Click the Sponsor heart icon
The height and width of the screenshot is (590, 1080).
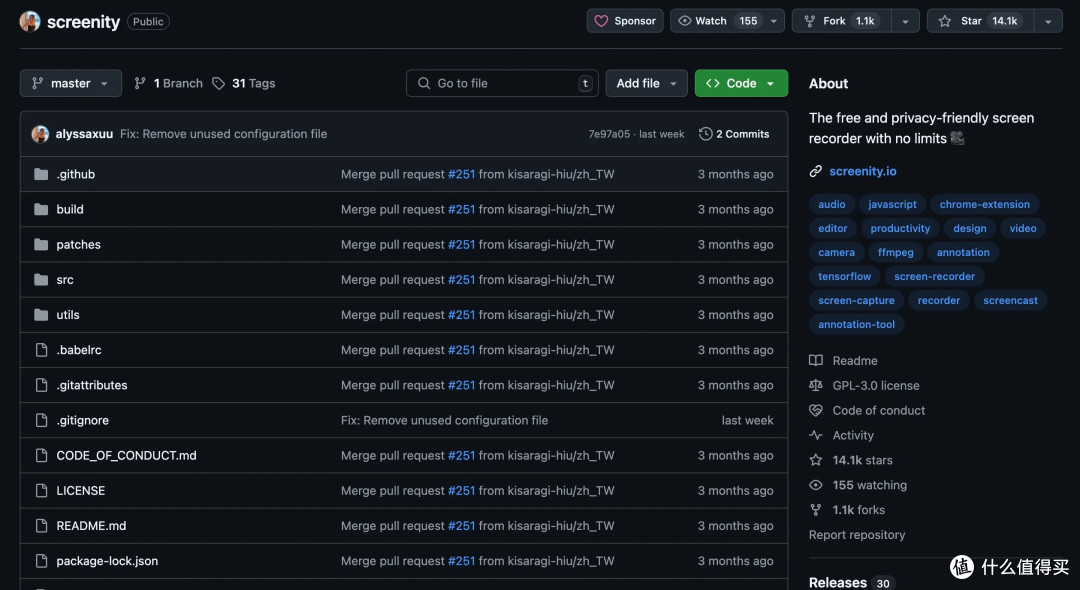point(601,21)
